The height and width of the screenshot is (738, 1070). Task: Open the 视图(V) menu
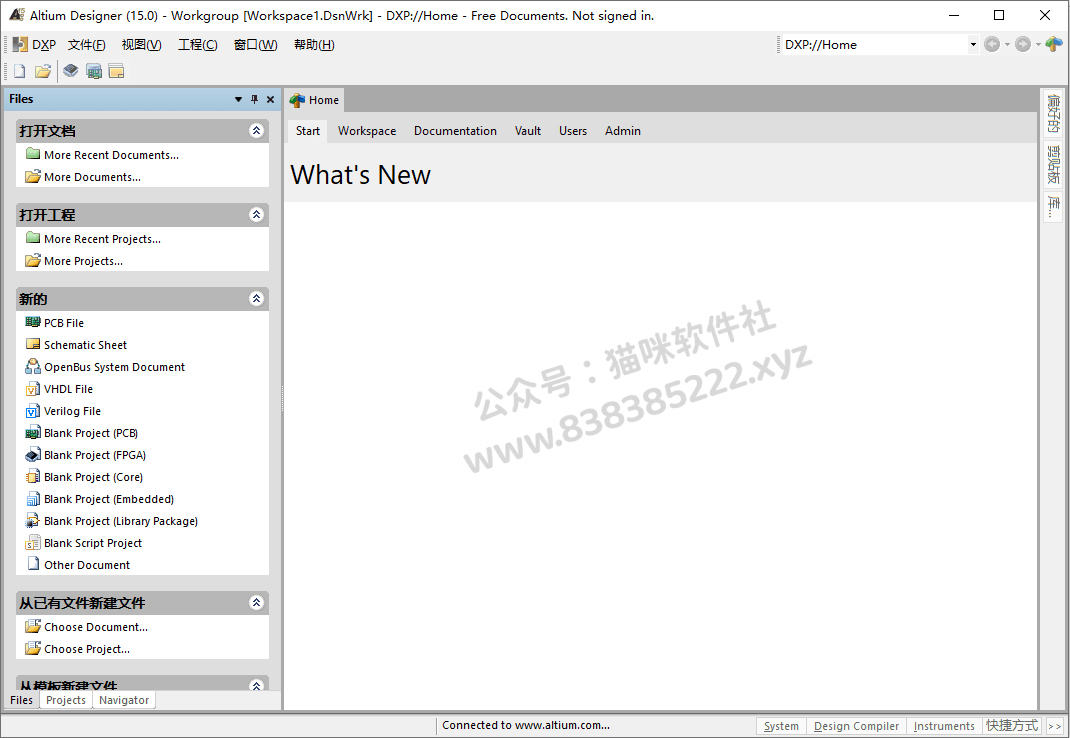coord(141,45)
